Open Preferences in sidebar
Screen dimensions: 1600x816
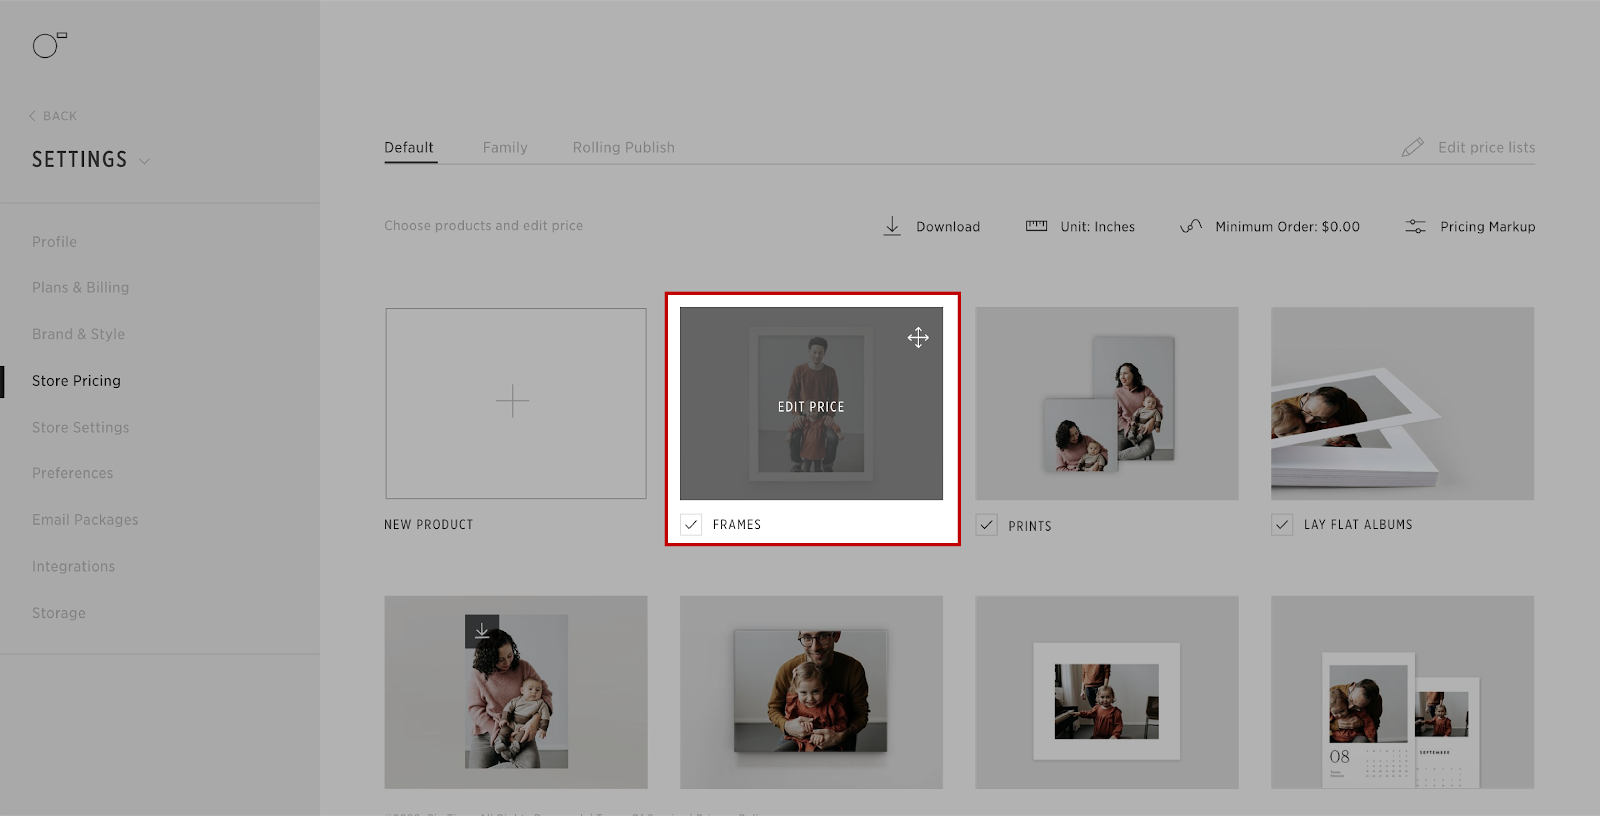(x=72, y=473)
